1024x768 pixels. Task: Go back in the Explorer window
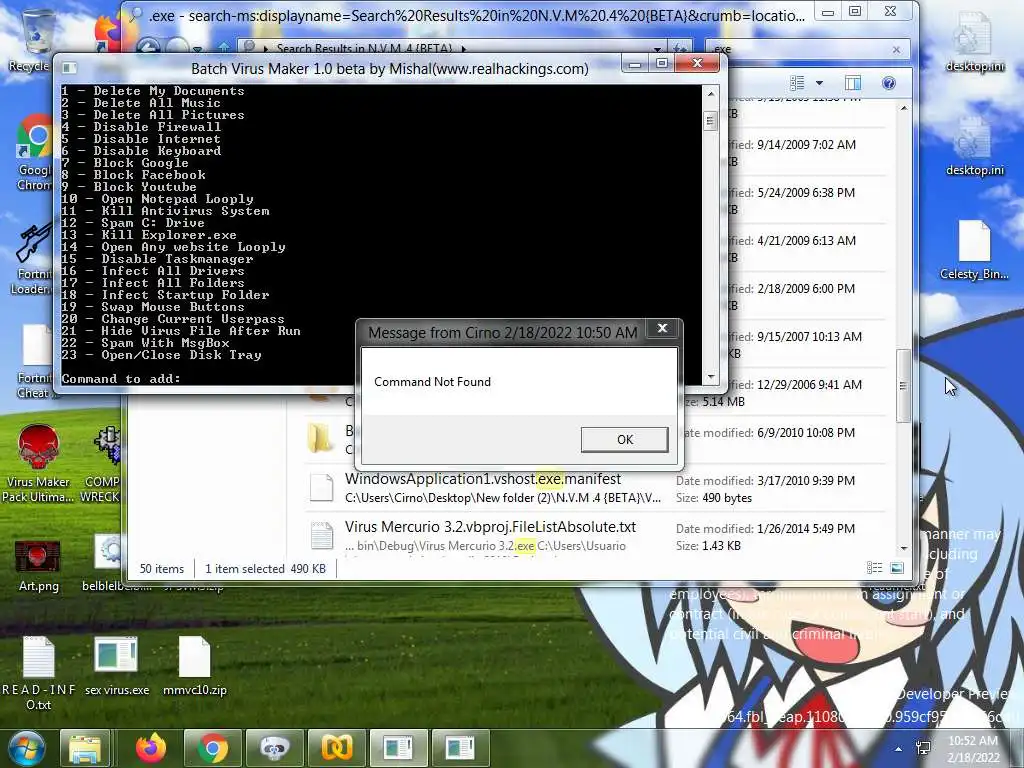click(x=148, y=47)
